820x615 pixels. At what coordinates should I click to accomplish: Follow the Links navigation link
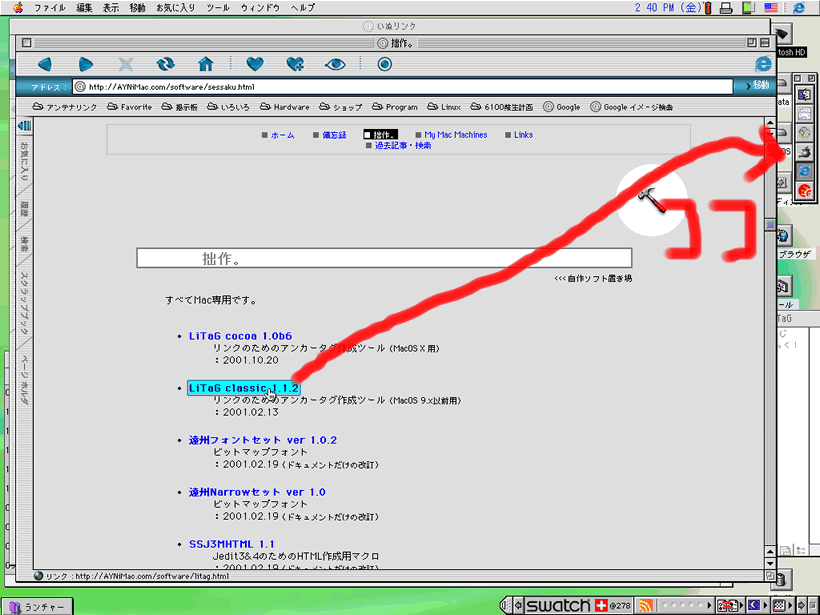pyautogui.click(x=523, y=135)
